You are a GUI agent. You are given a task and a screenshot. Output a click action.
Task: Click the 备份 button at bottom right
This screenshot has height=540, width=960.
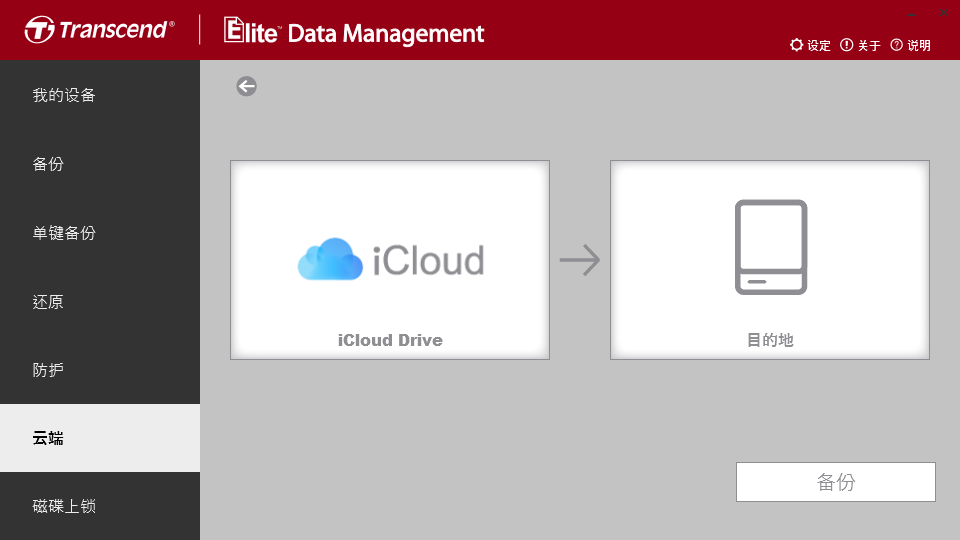(x=836, y=482)
